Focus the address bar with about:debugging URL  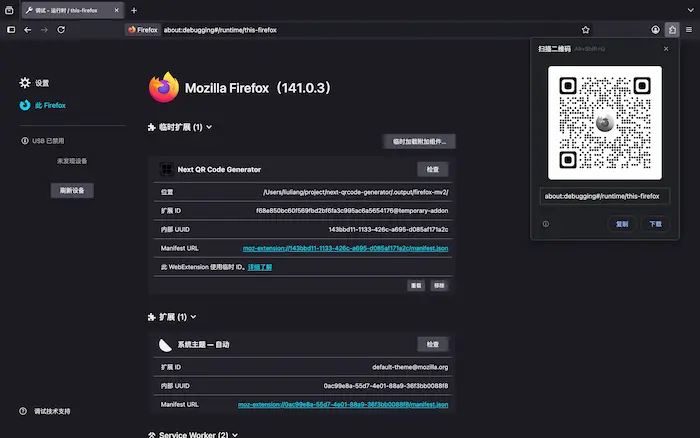(x=220, y=30)
